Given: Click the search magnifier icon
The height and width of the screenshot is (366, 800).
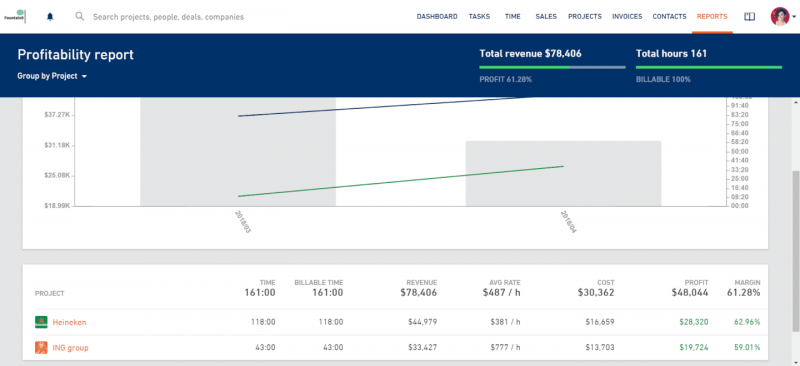Looking at the screenshot, I should coord(80,16).
